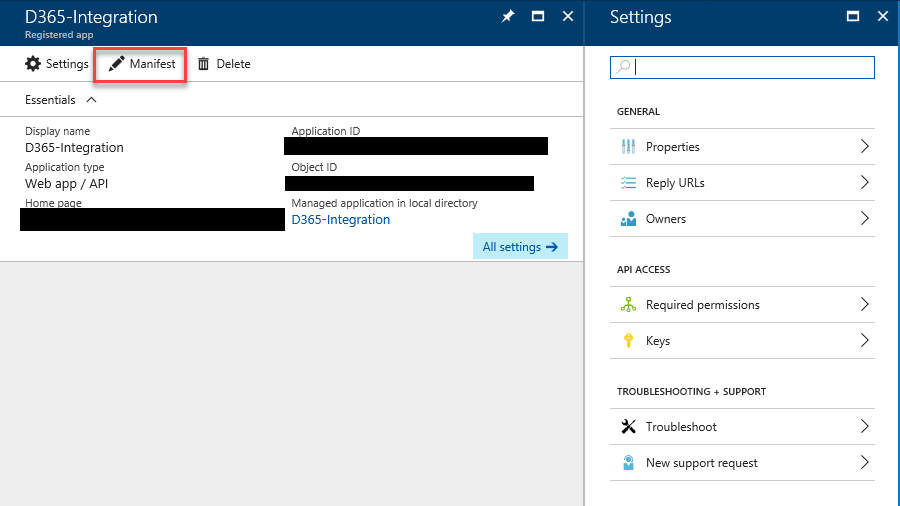This screenshot has width=900, height=506.
Task: Focus the Settings search input field
Action: click(742, 67)
